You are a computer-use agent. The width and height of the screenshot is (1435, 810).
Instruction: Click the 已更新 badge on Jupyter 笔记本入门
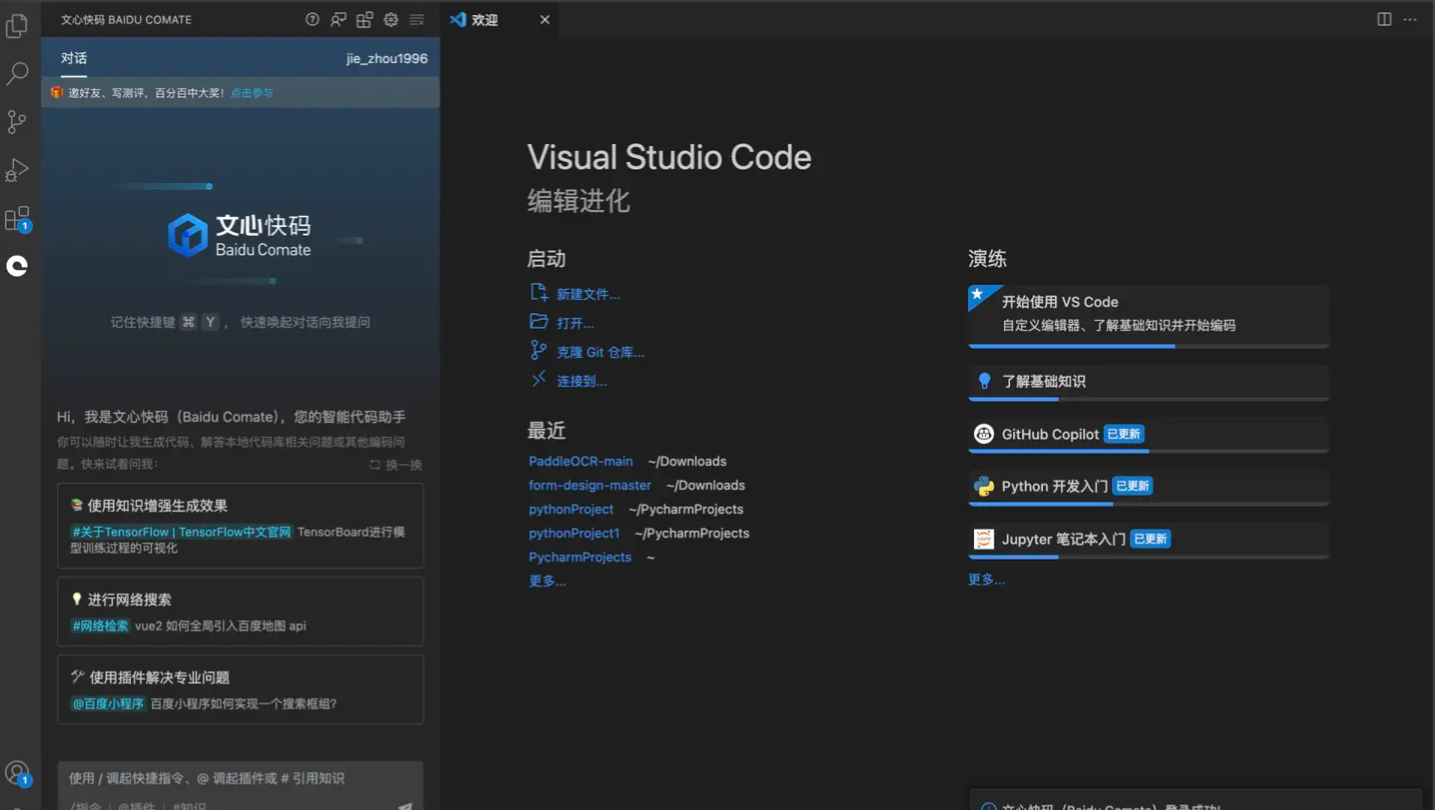(1150, 539)
